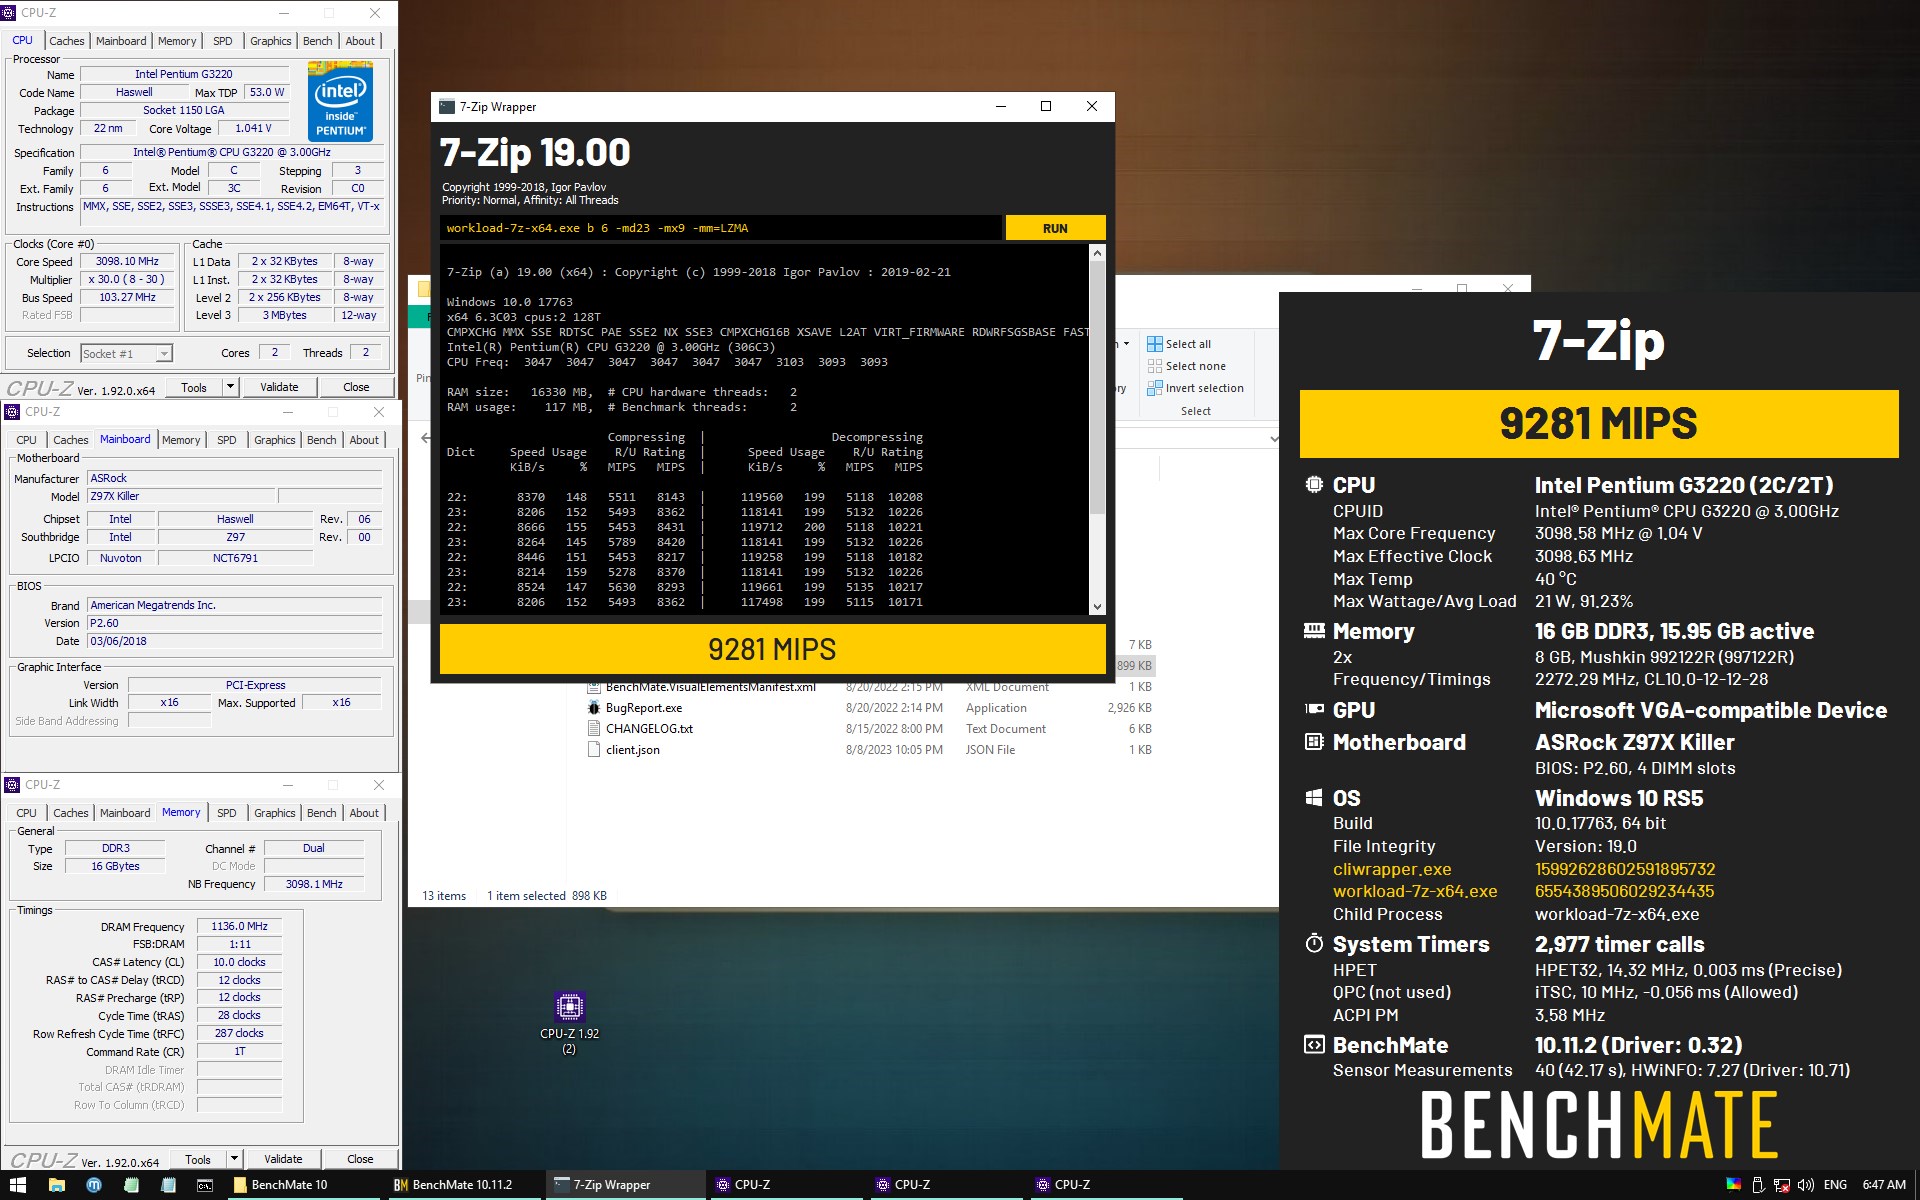Click the GPU card icon in BenchMate panel
Viewport: 1920px width, 1200px height.
(x=1314, y=709)
